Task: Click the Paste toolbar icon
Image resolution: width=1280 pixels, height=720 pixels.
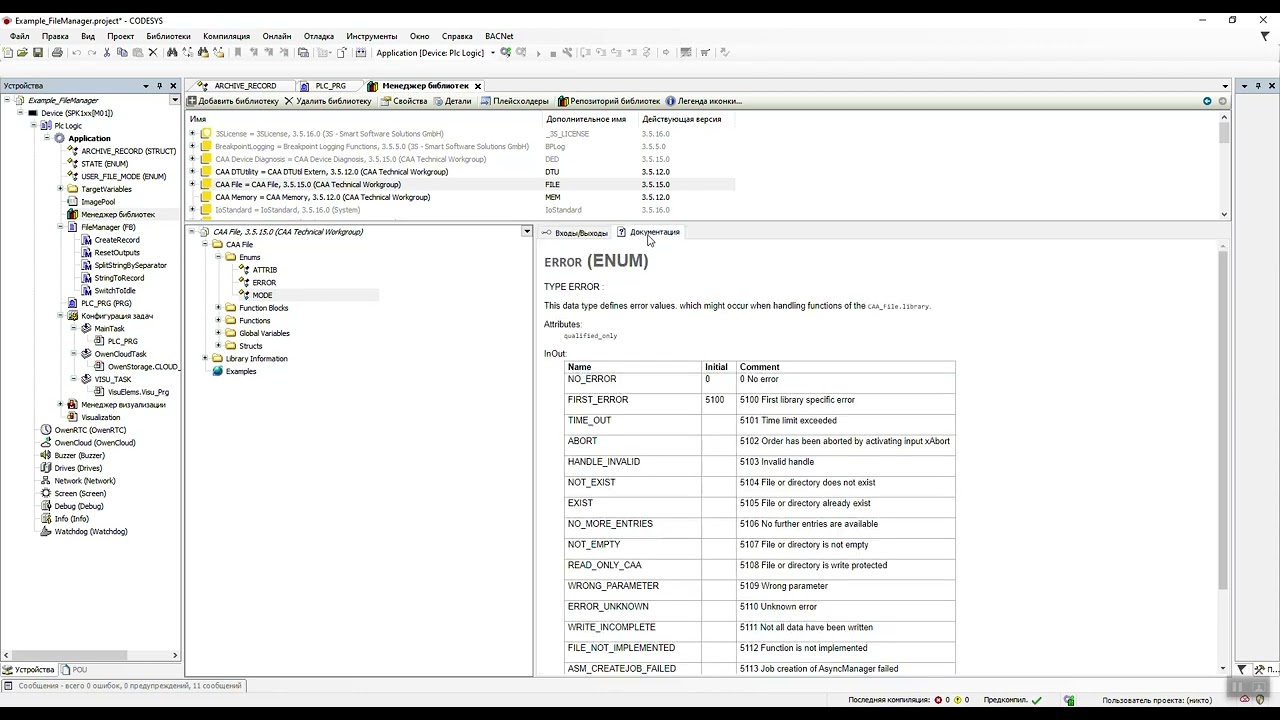Action: pyautogui.click(x=137, y=53)
